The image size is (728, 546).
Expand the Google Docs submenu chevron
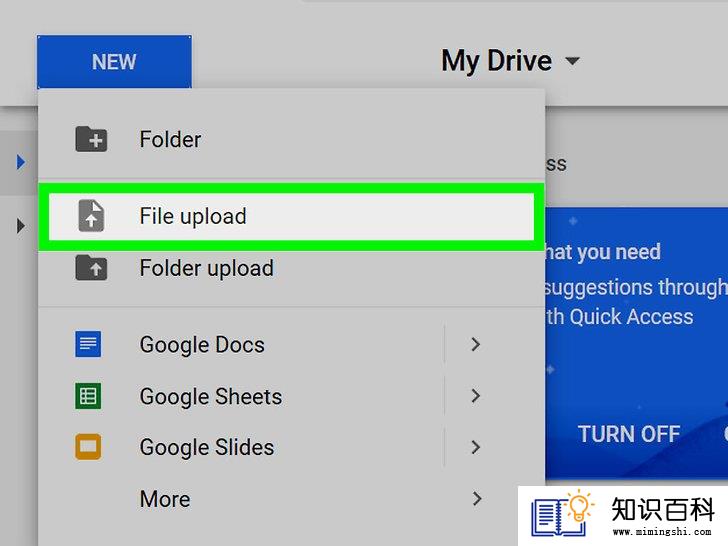475,344
